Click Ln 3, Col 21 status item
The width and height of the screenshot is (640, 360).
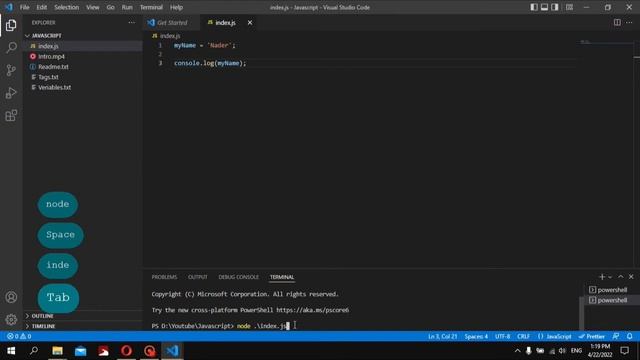tap(442, 337)
